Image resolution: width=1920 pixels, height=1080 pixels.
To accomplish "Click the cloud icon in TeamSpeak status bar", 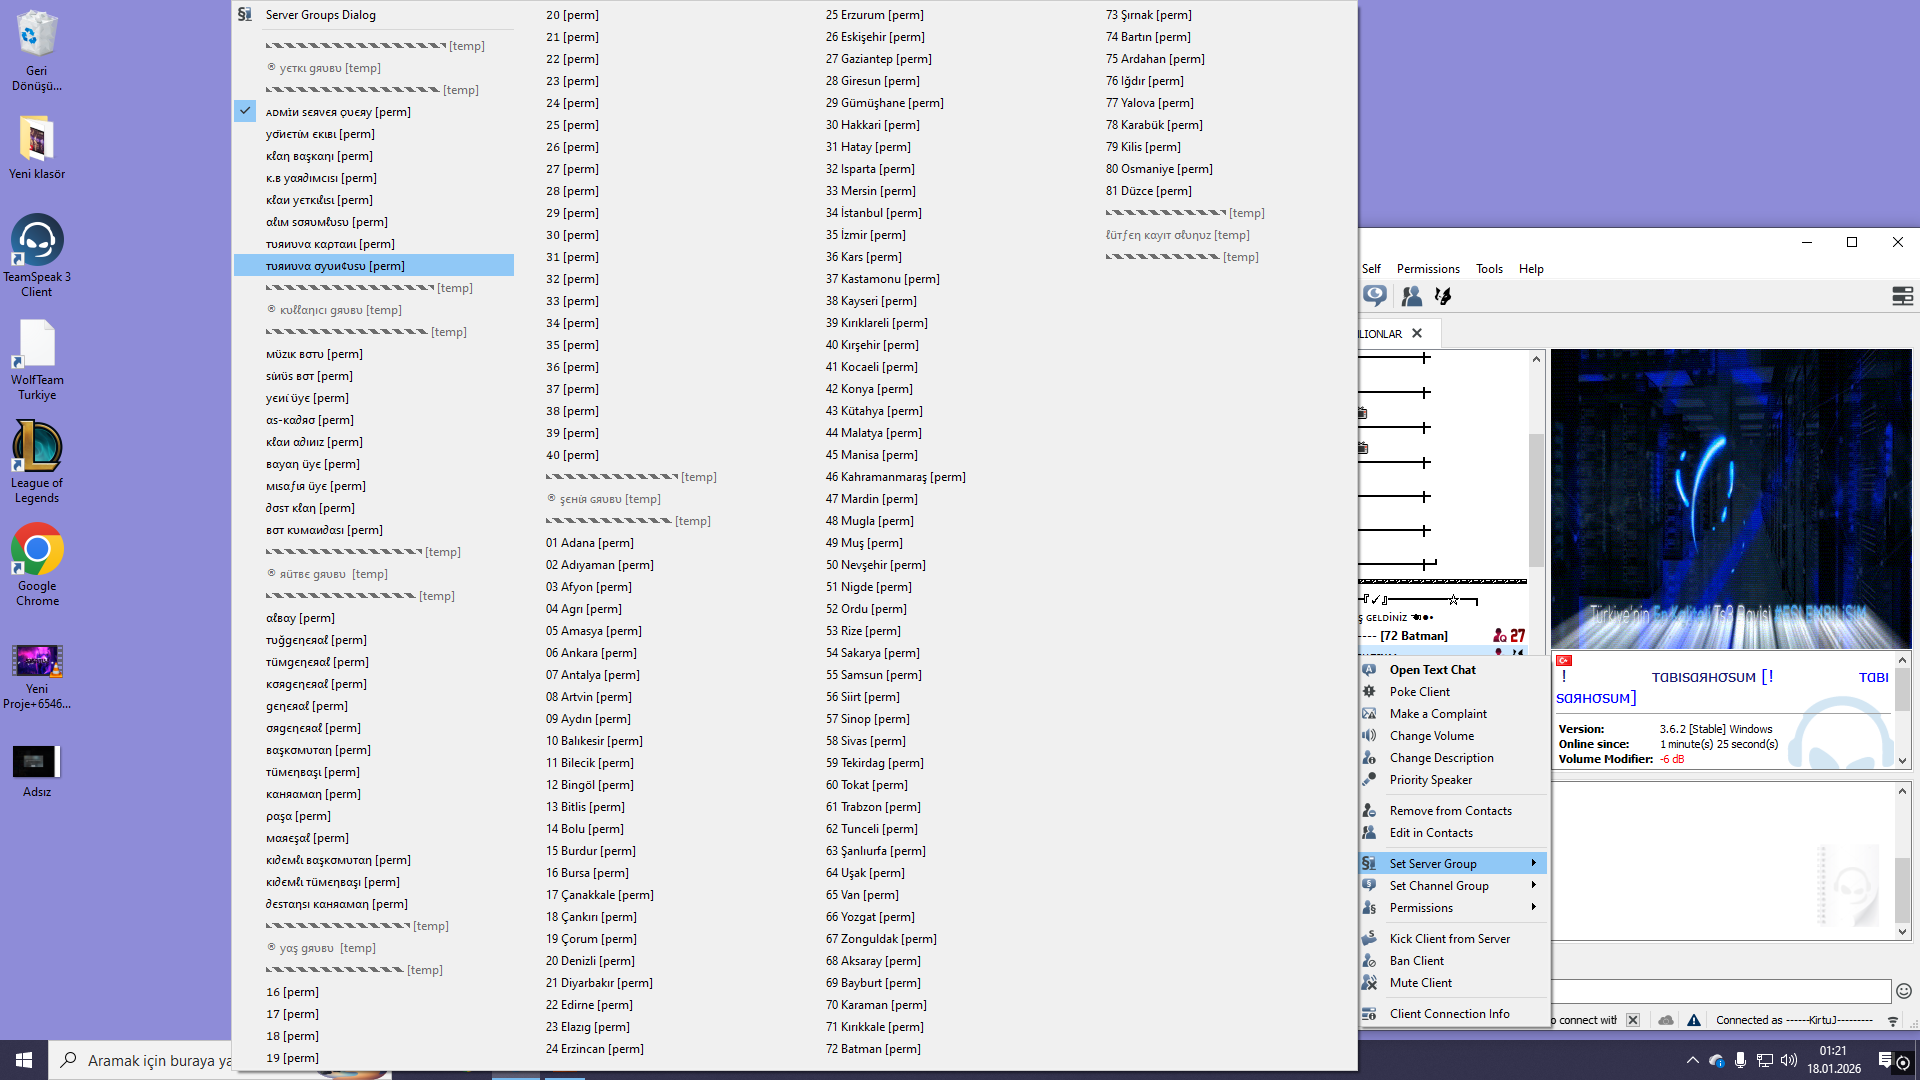I will (1665, 1020).
